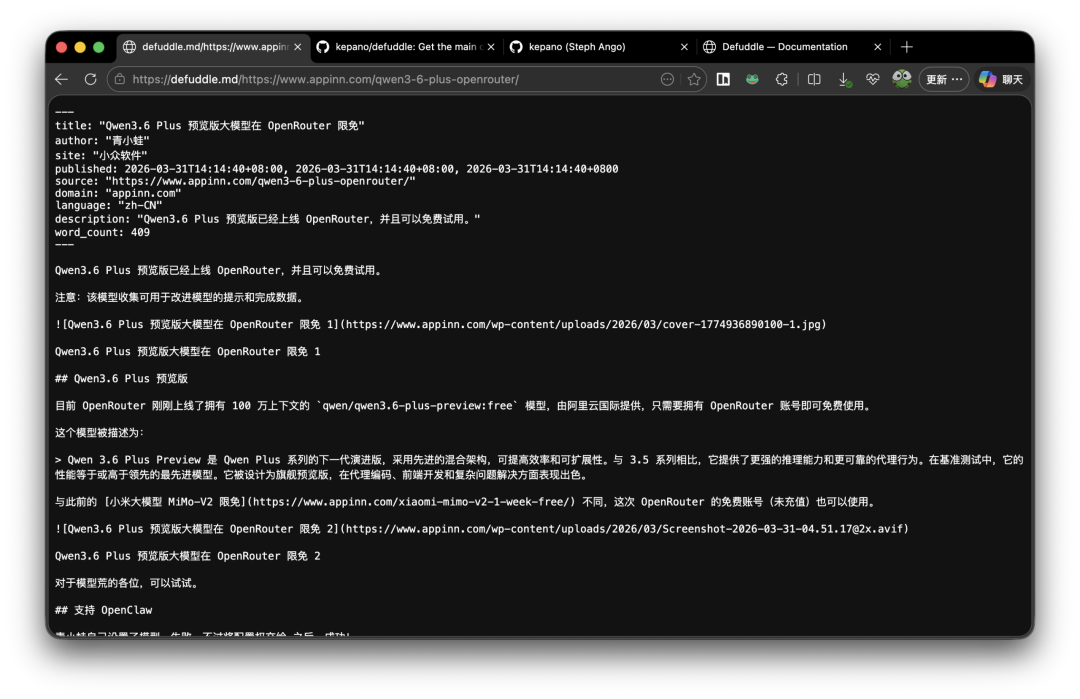Viewport: 1080px width, 699px height.
Task: Bookmark this page with the star
Action: 694,79
